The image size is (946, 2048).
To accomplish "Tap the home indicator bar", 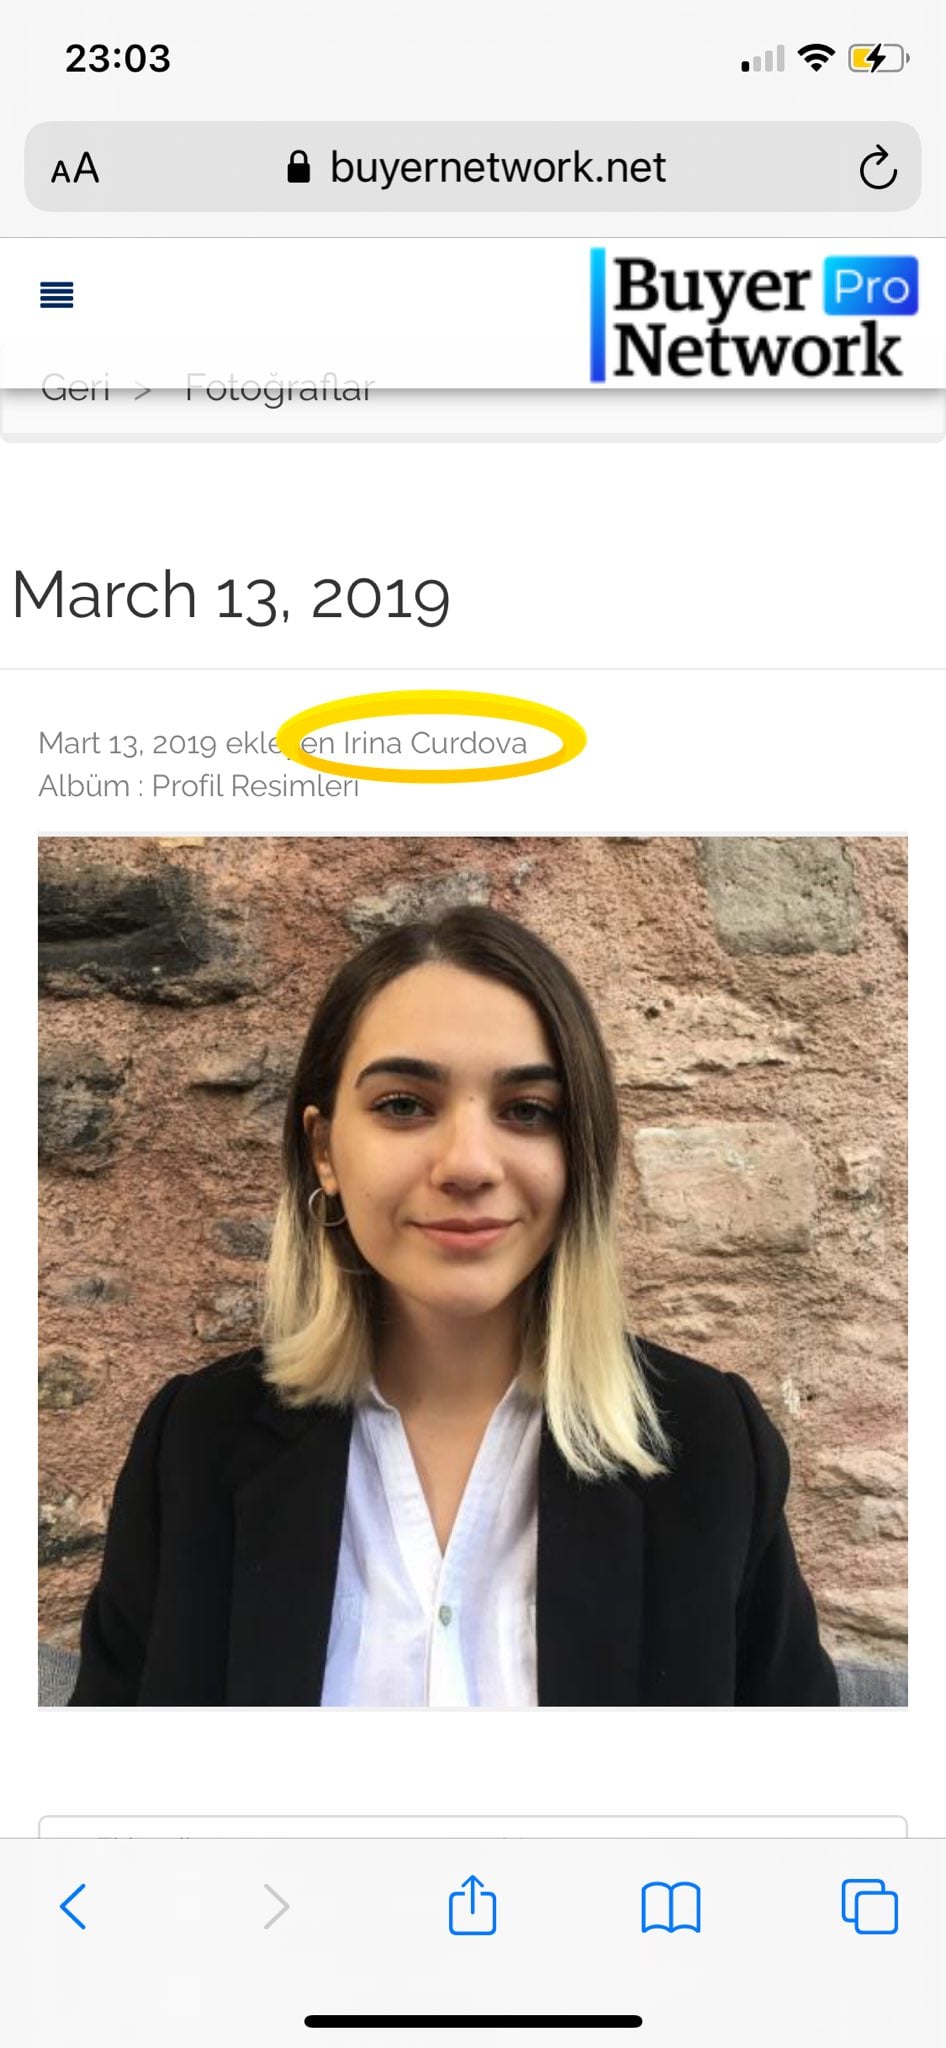I will [473, 2021].
